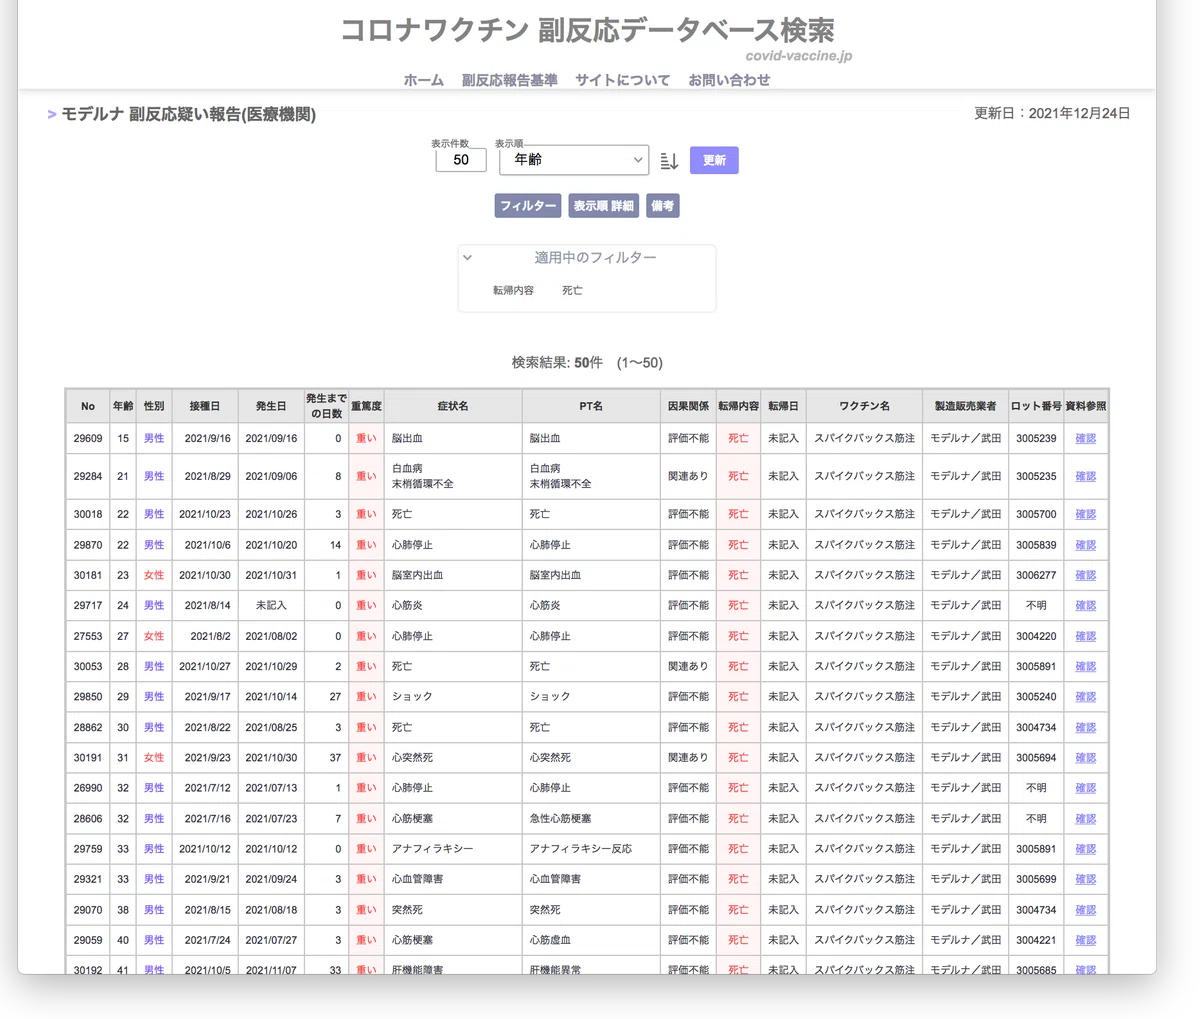Open 確認 link for report 29609
The width and height of the screenshot is (1200, 1019).
(1085, 438)
